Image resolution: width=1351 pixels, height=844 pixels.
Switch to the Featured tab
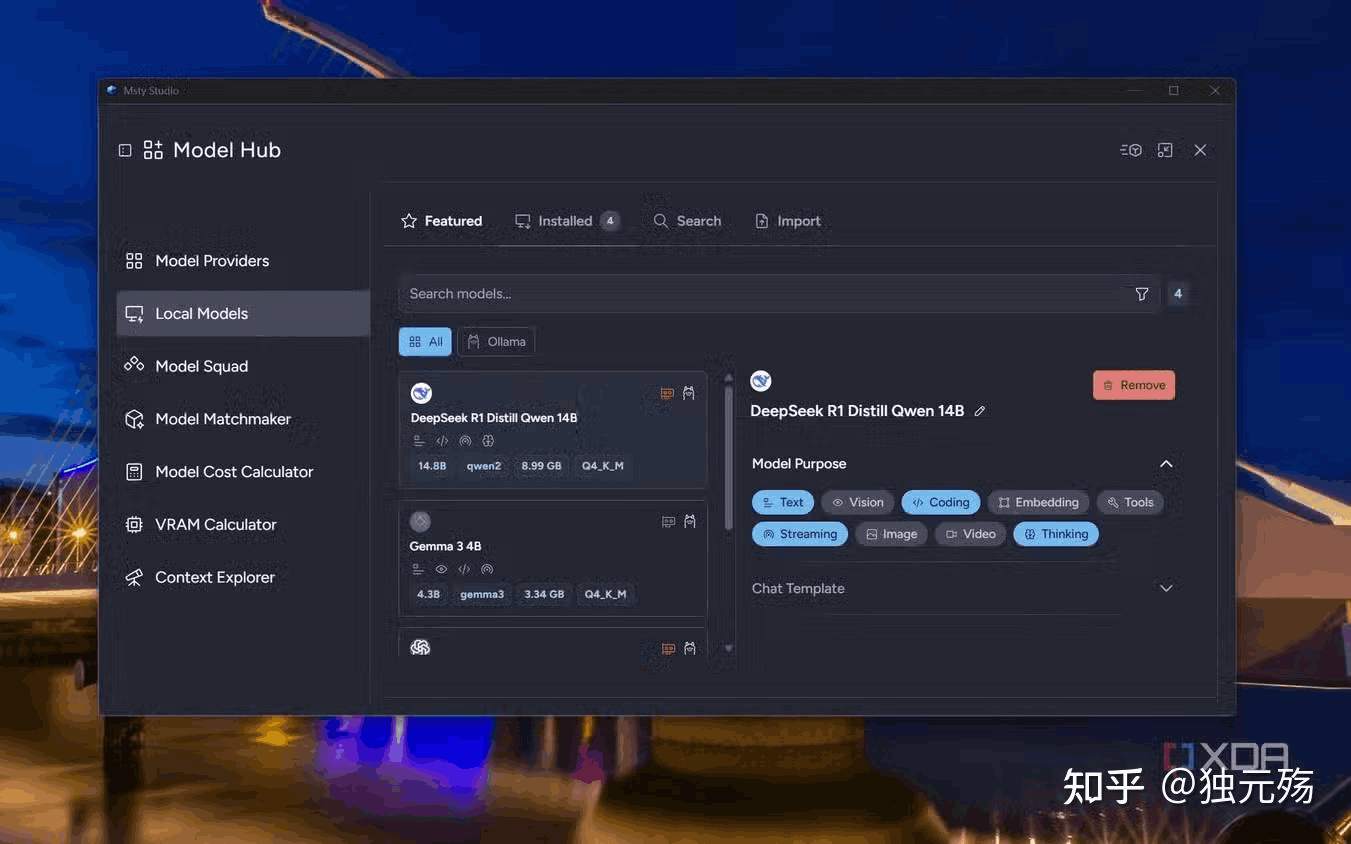click(442, 221)
